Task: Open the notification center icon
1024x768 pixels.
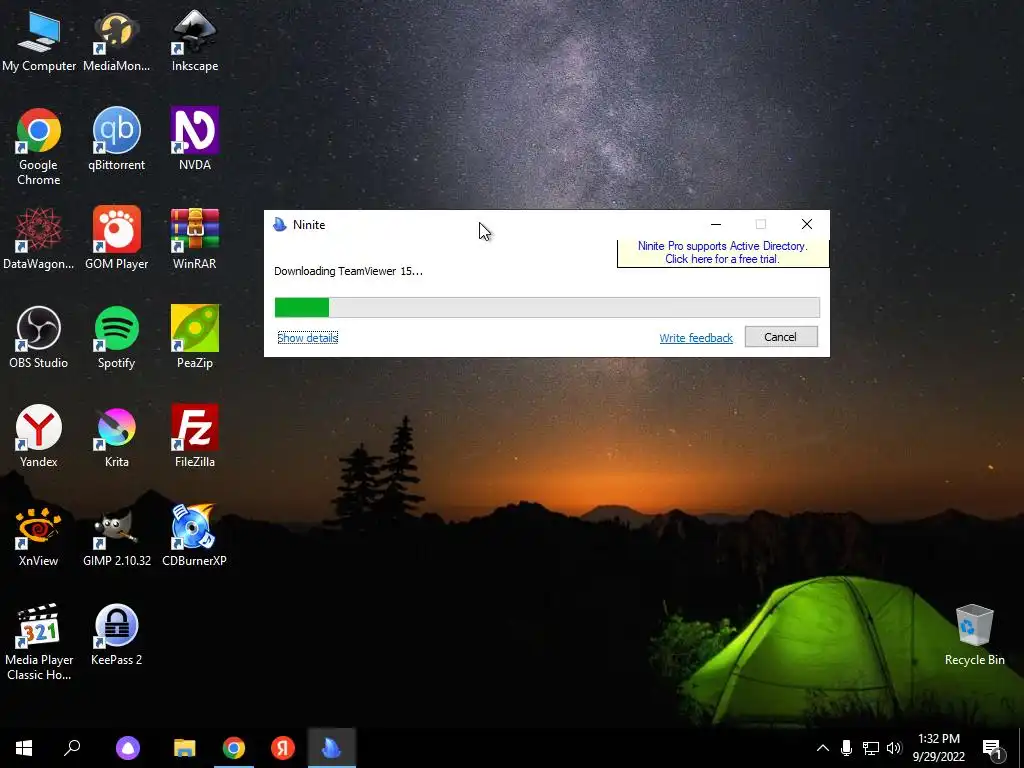Action: click(x=991, y=748)
